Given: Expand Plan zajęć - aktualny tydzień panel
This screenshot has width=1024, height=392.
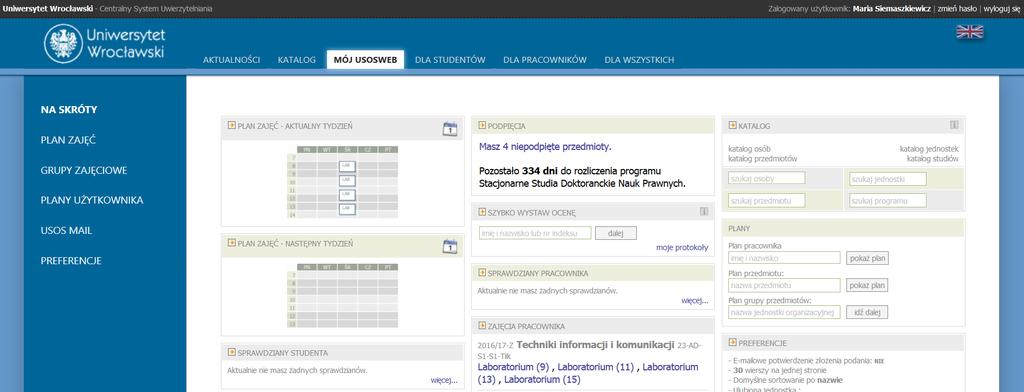Looking at the screenshot, I should [x=231, y=125].
